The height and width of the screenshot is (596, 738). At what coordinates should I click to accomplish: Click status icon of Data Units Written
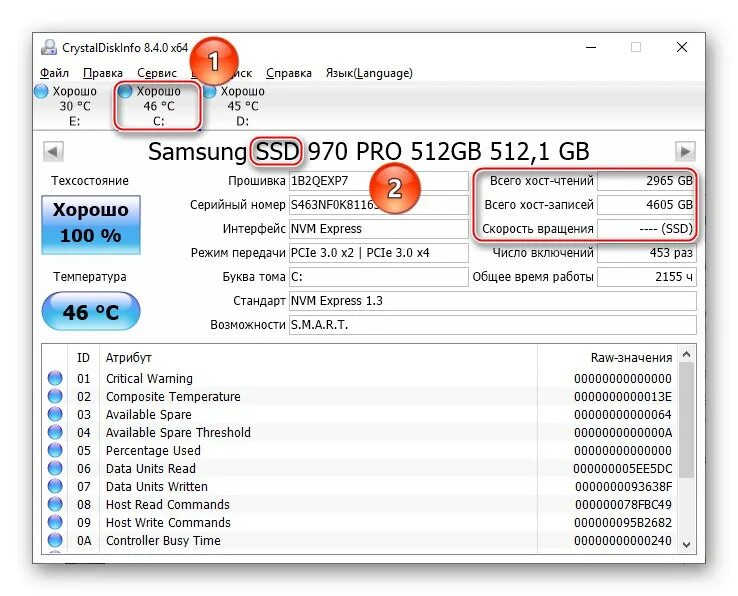[56, 486]
